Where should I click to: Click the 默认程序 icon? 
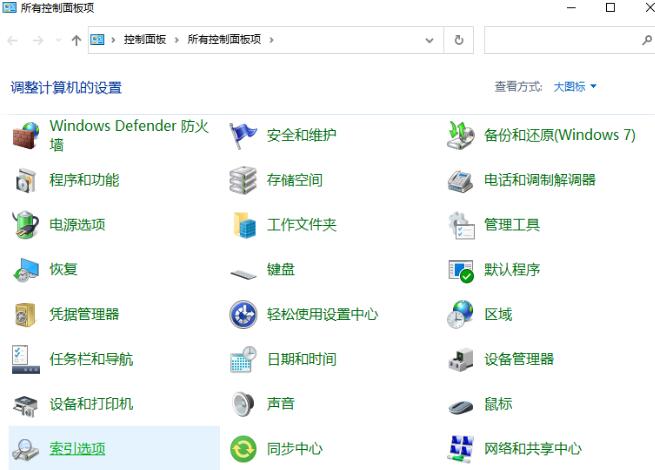pyautogui.click(x=460, y=270)
